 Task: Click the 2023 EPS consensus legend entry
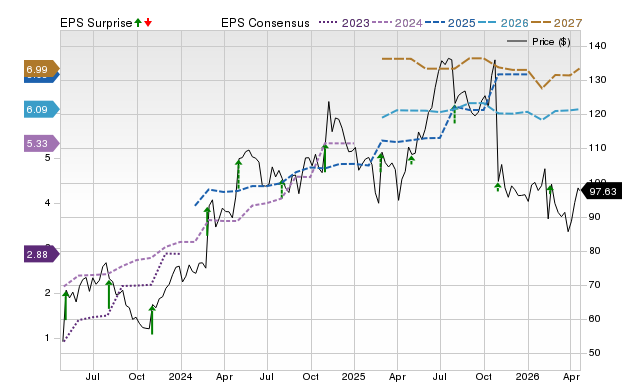tap(344, 23)
